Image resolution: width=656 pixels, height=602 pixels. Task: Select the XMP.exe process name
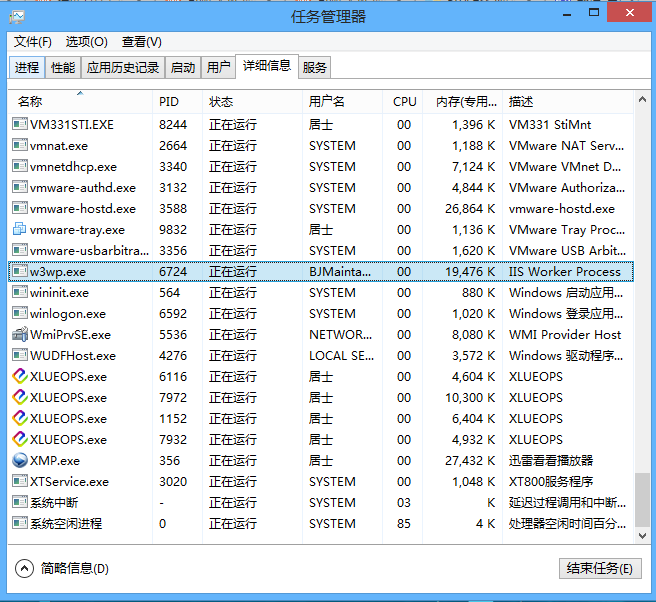click(55, 461)
